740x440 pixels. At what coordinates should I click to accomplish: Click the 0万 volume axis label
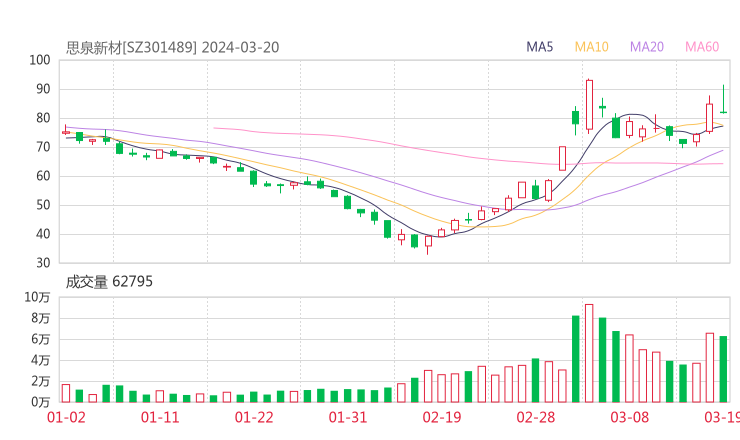tap(41, 402)
